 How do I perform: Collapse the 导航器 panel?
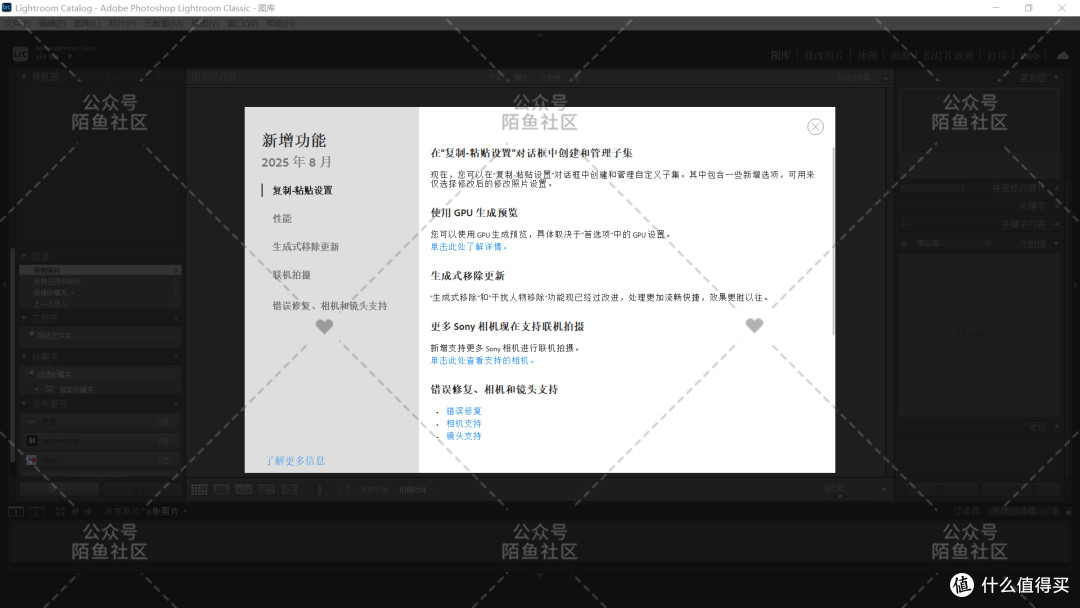point(23,76)
